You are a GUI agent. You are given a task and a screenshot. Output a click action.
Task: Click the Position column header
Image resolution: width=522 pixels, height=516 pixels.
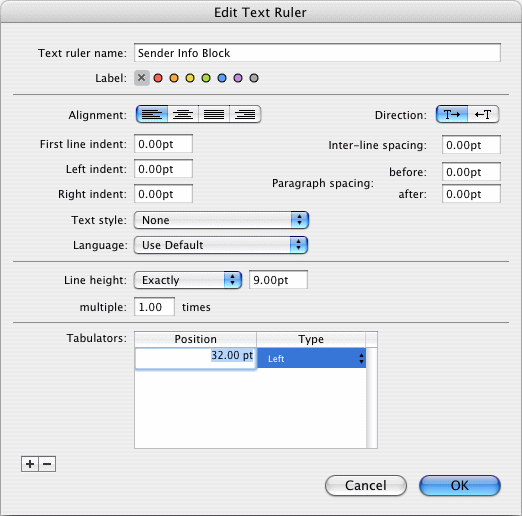[196, 339]
